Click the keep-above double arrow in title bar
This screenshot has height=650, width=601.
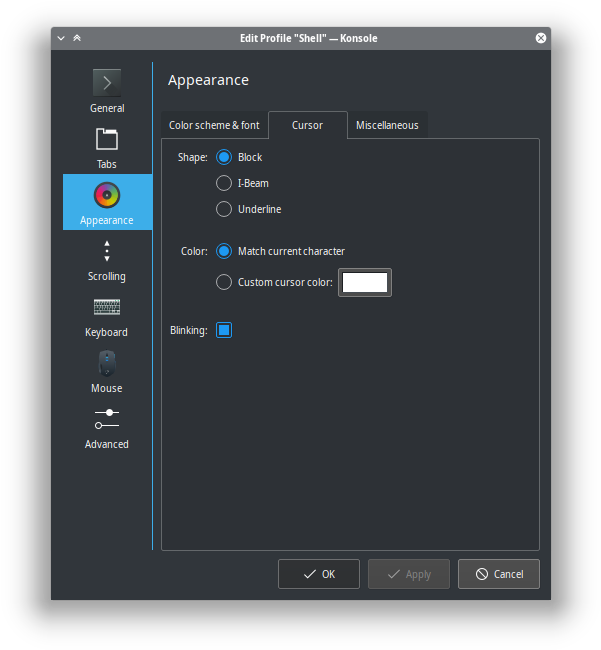pos(77,38)
